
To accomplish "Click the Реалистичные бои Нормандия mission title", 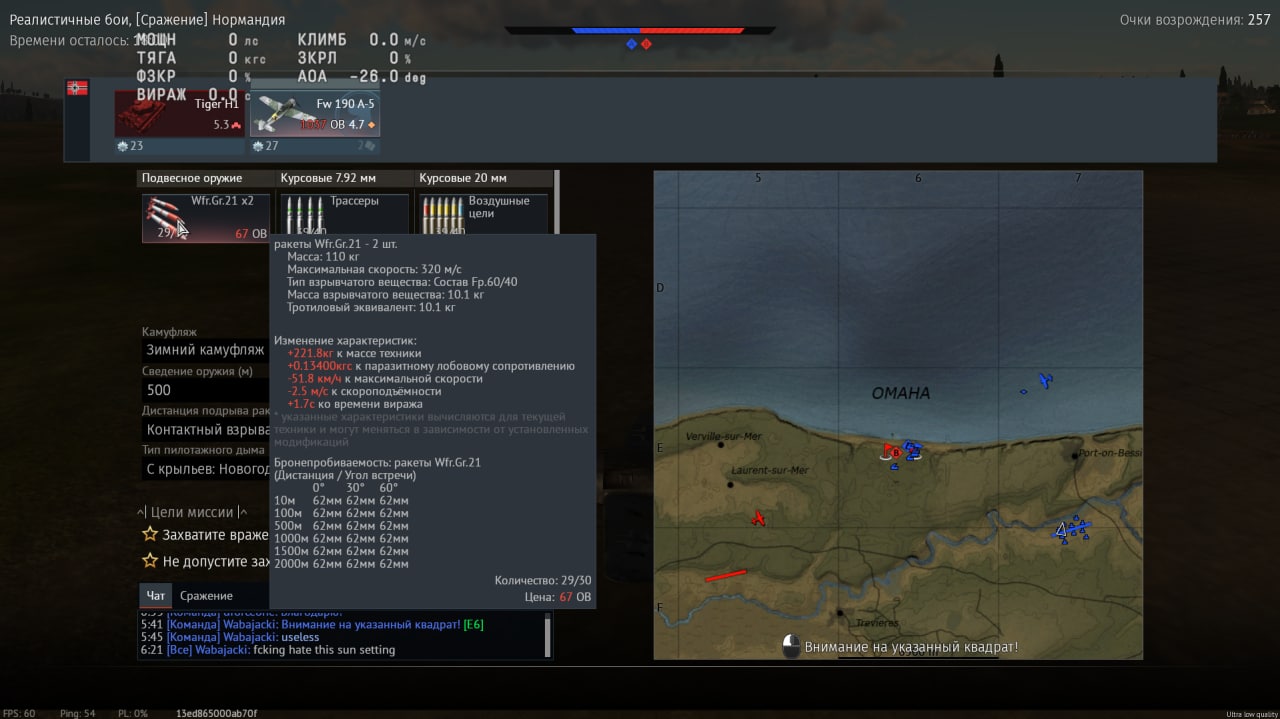I will click(147, 20).
